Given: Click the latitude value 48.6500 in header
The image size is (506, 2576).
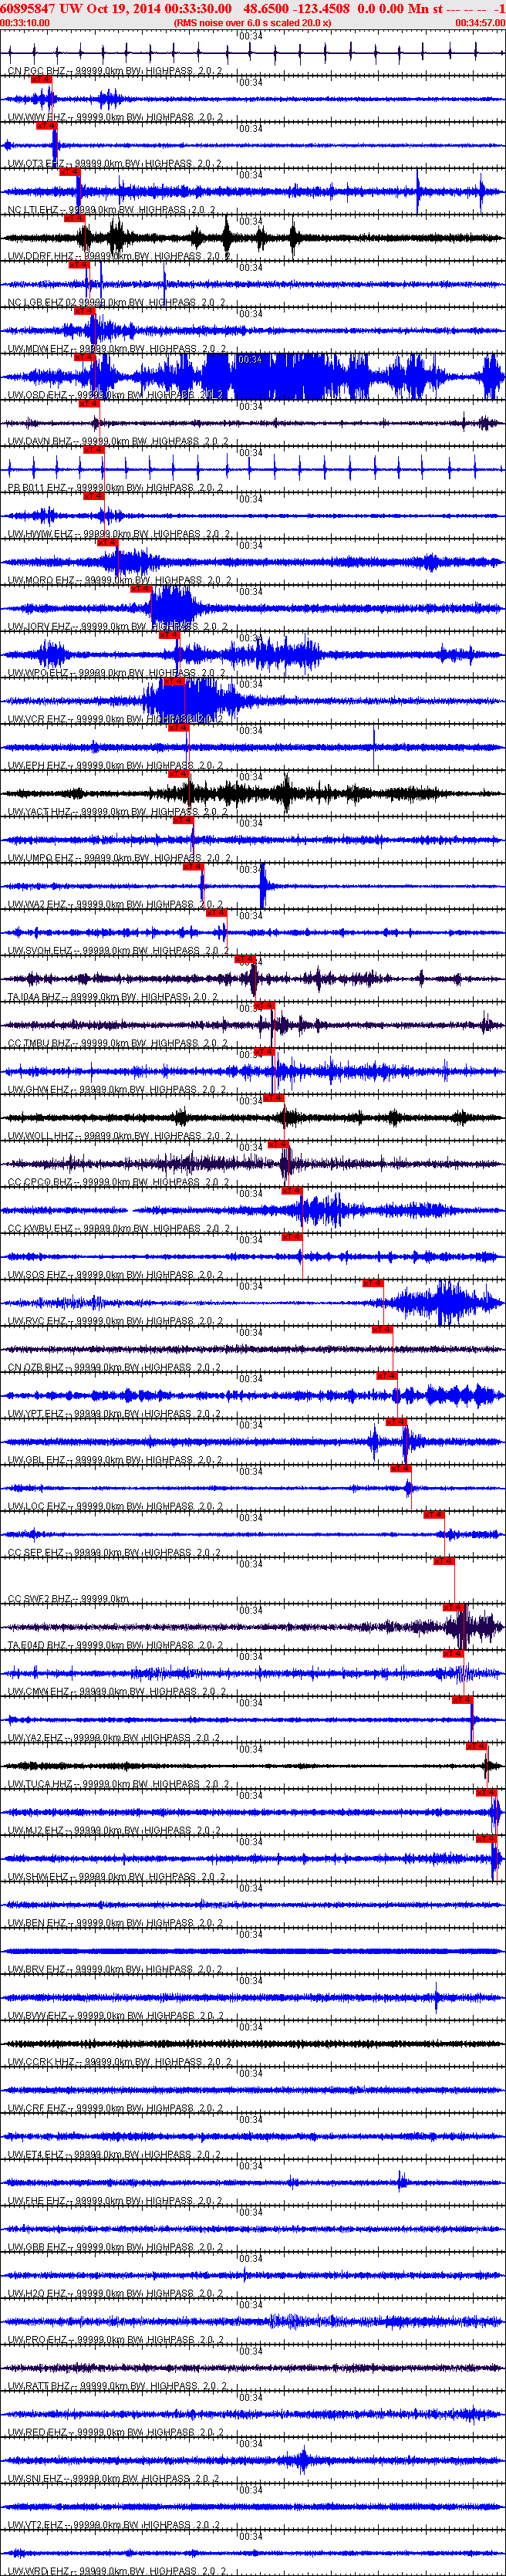Looking at the screenshot, I should 266,8.
